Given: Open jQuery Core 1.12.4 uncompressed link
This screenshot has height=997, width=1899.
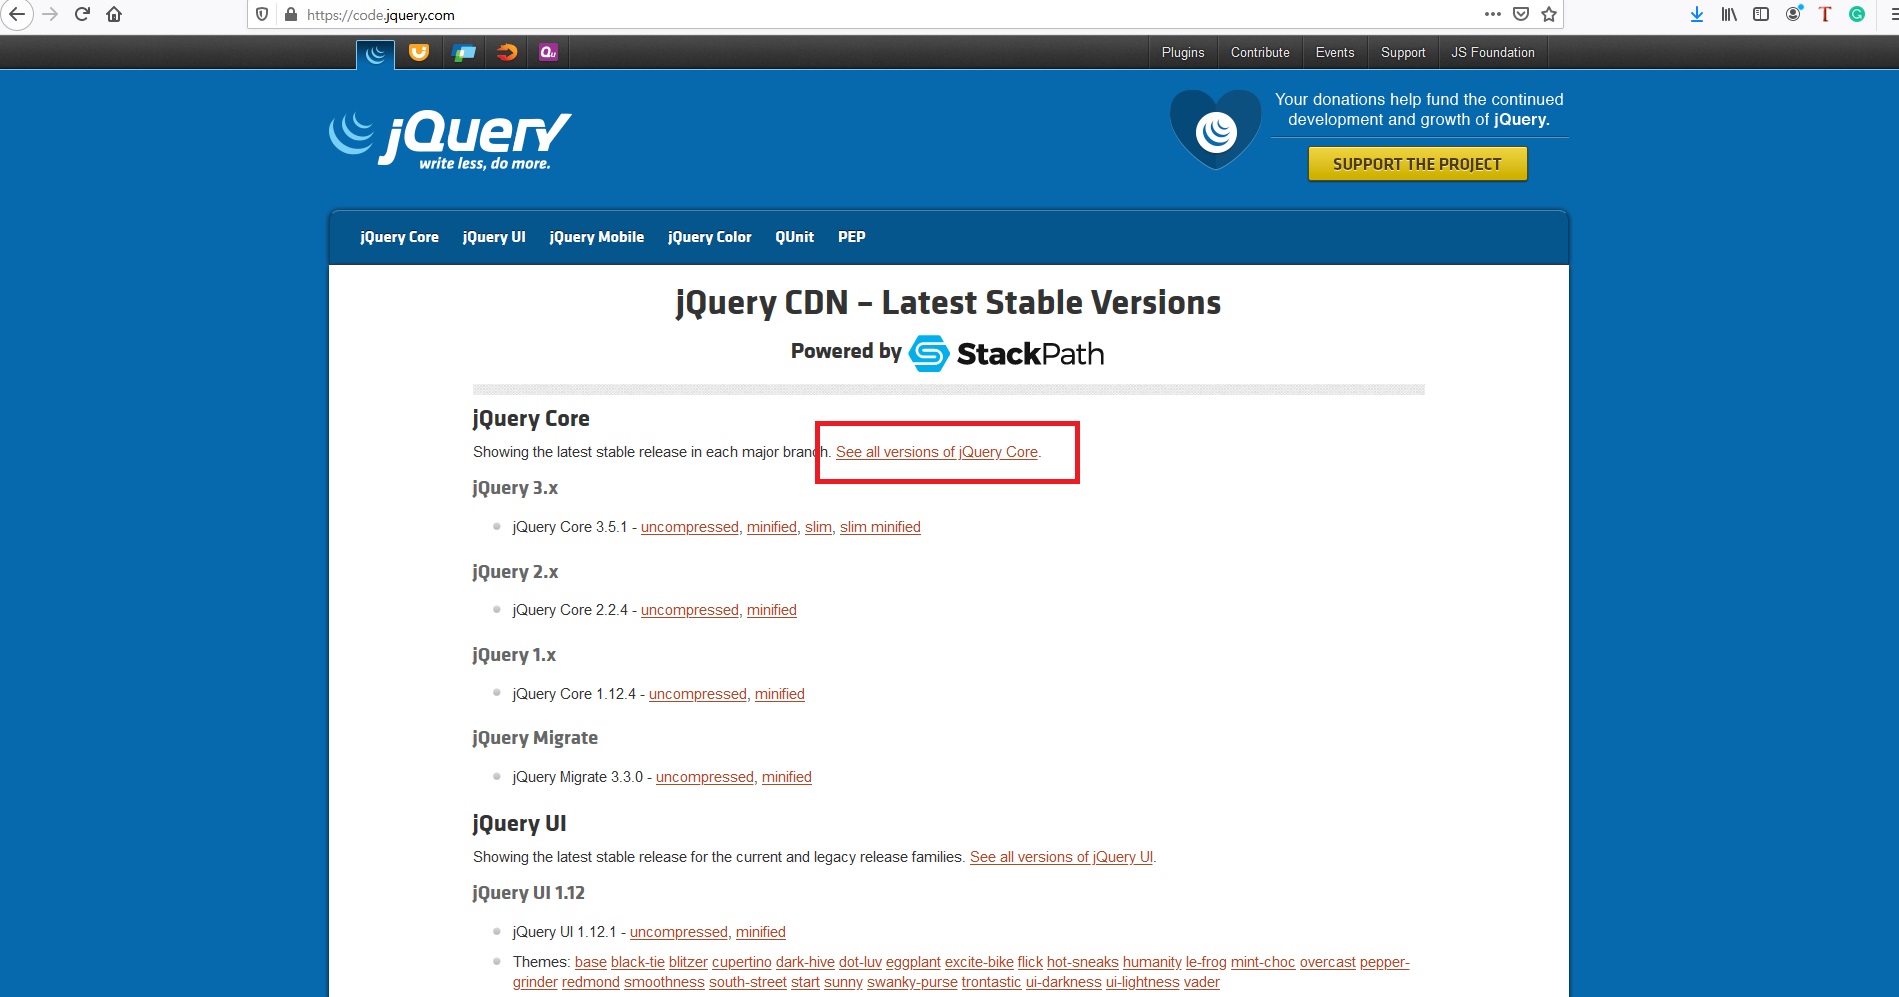Looking at the screenshot, I should pyautogui.click(x=698, y=694).
